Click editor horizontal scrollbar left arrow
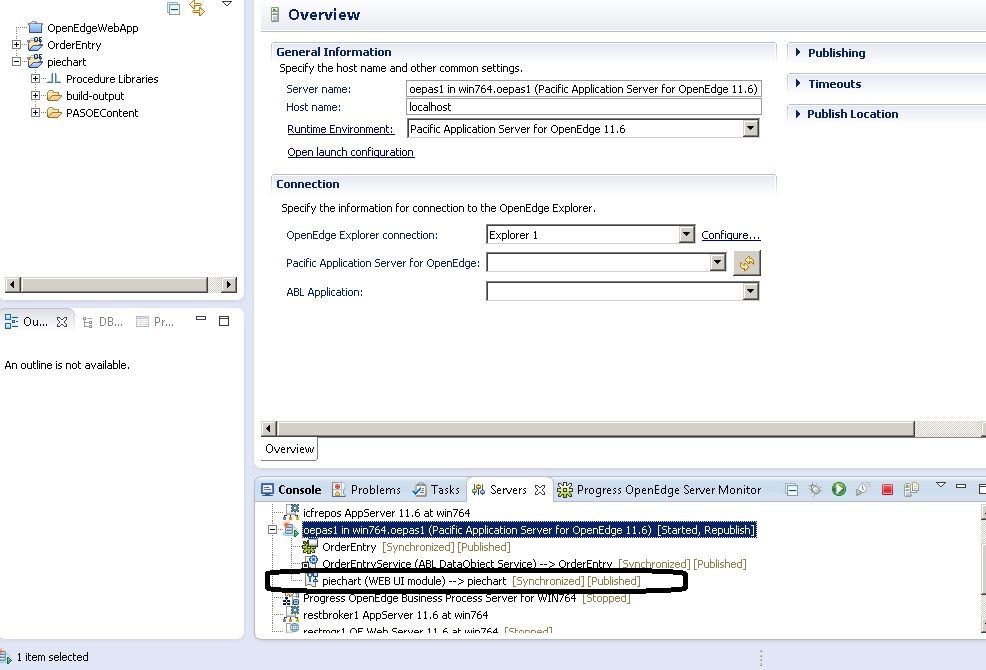The height and width of the screenshot is (670, 986). [269, 428]
